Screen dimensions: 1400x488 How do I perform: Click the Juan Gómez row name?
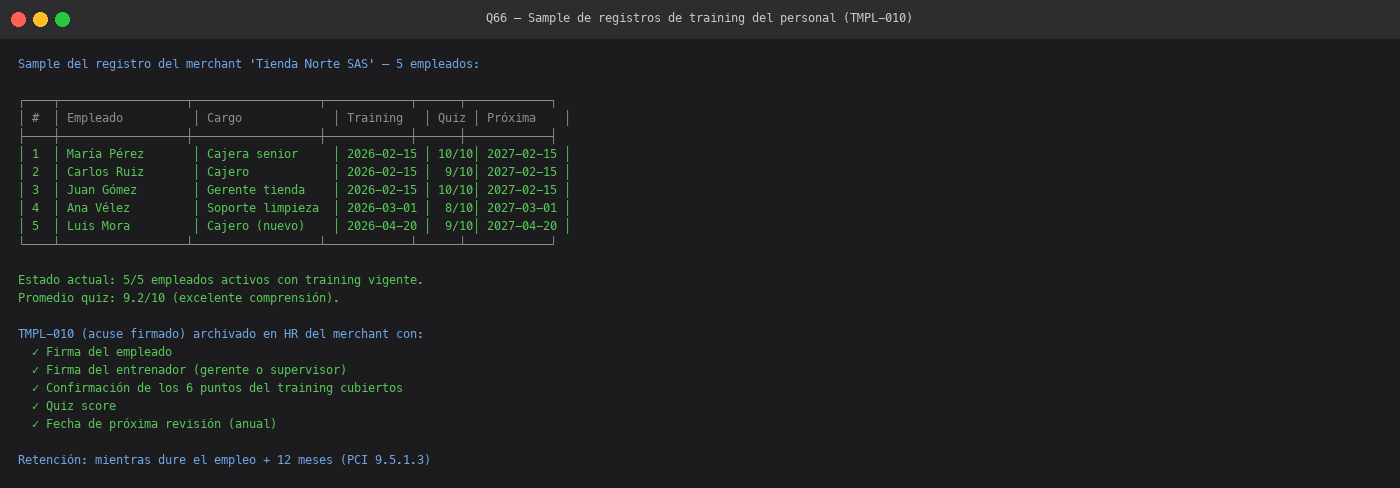(102, 190)
